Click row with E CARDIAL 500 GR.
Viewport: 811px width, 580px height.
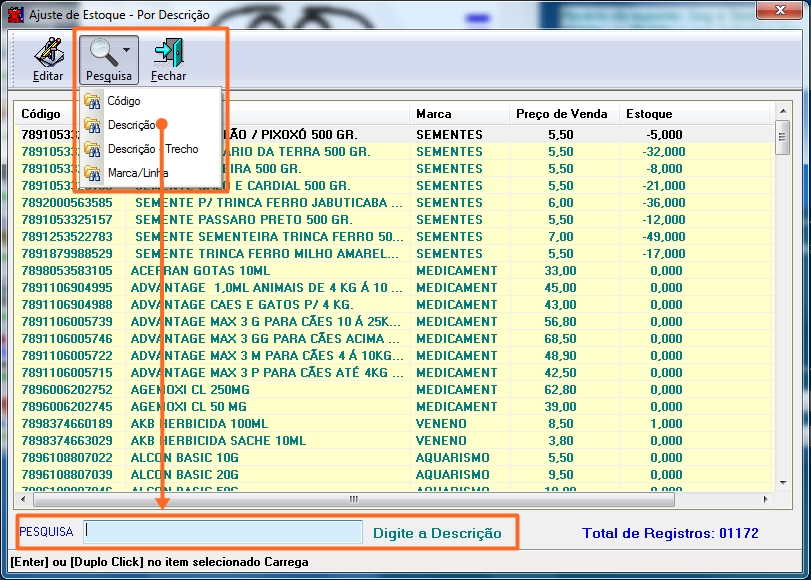[x=394, y=186]
